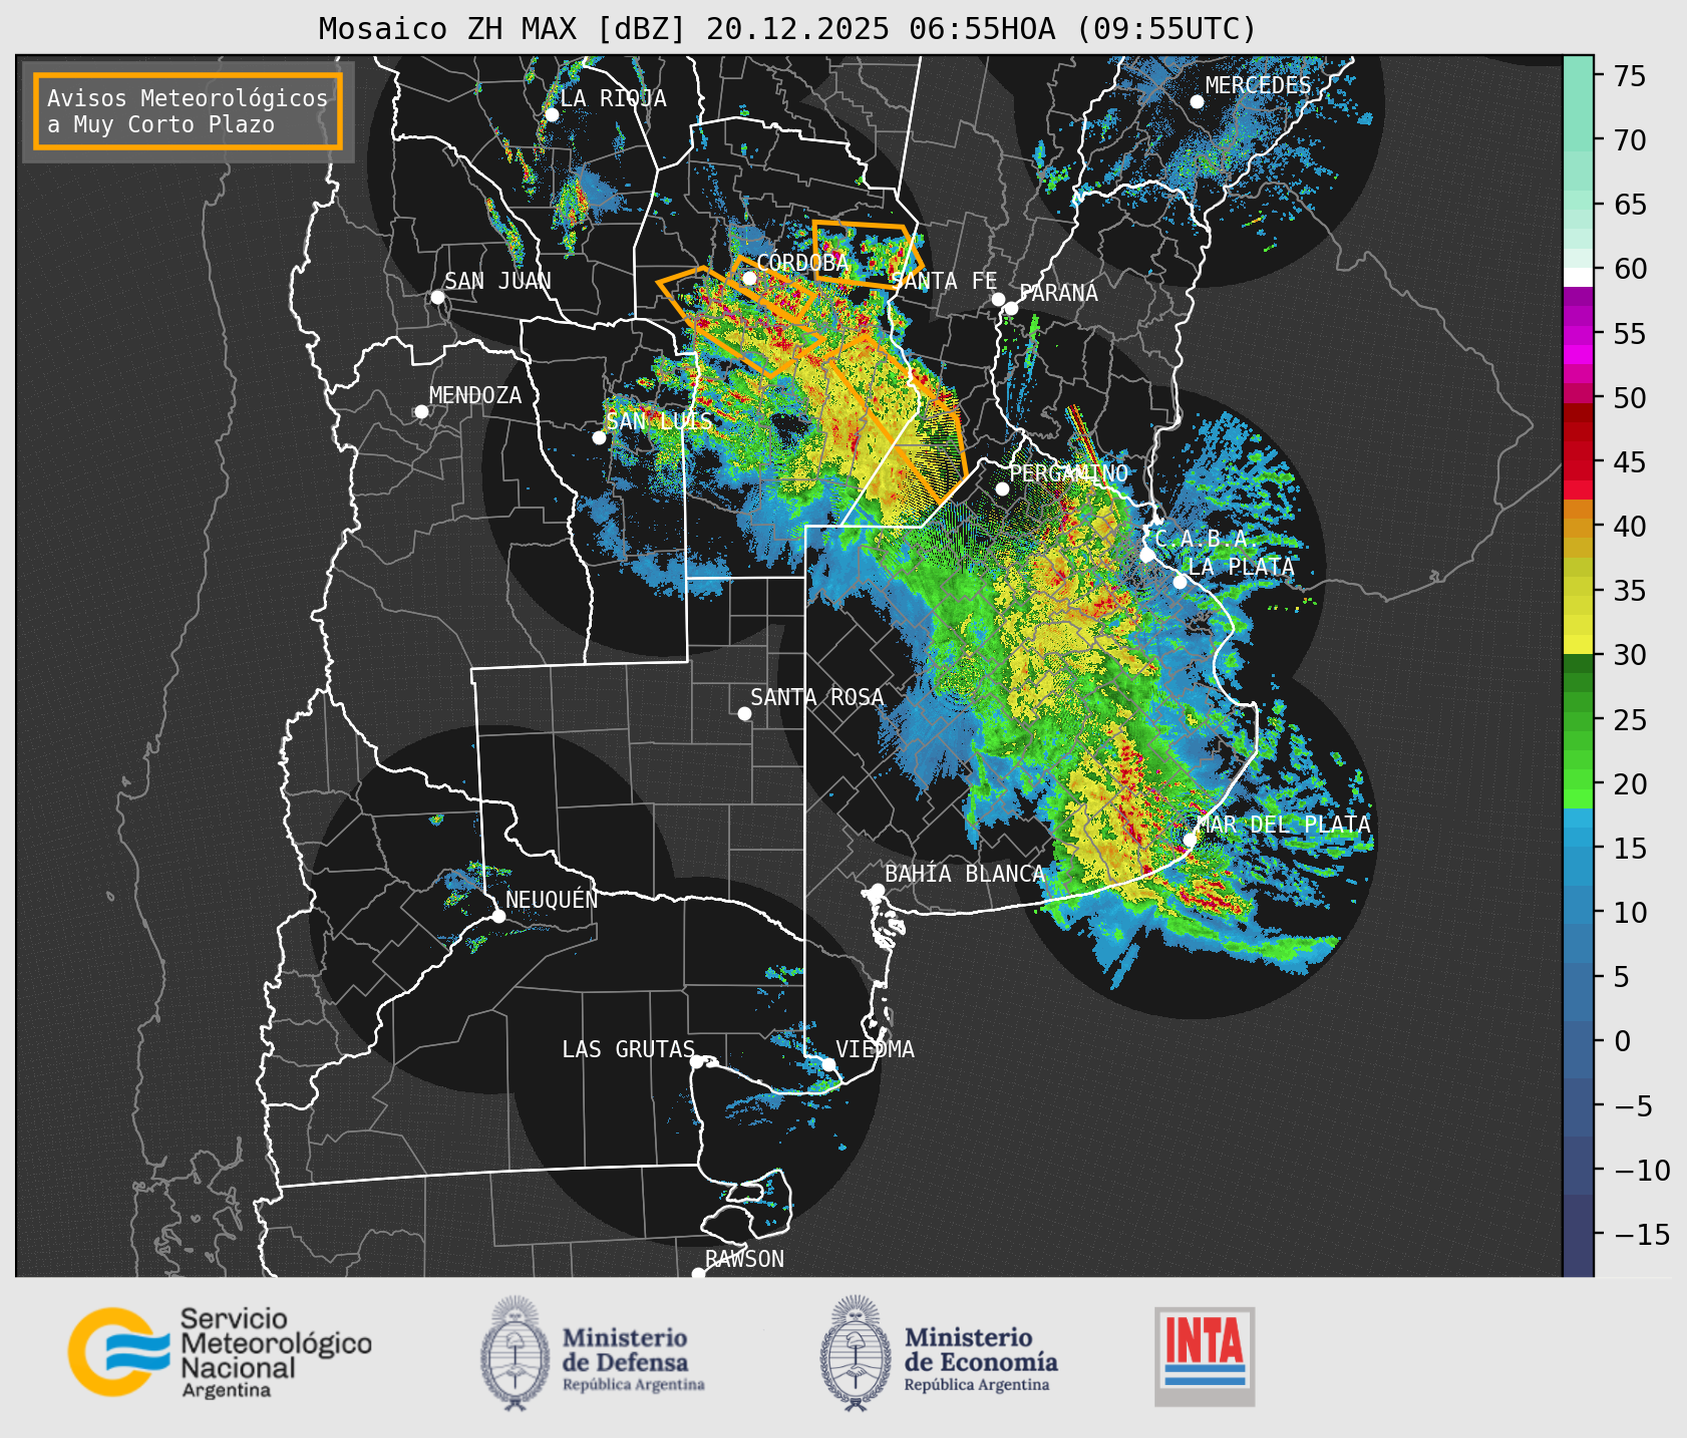Click the Servicio Meteorológico Nacional logo
Screen dimensions: 1687x1438
click(x=219, y=1353)
